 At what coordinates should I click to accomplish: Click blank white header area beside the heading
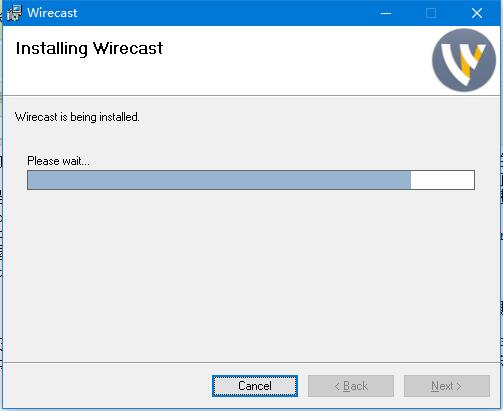pos(293,60)
